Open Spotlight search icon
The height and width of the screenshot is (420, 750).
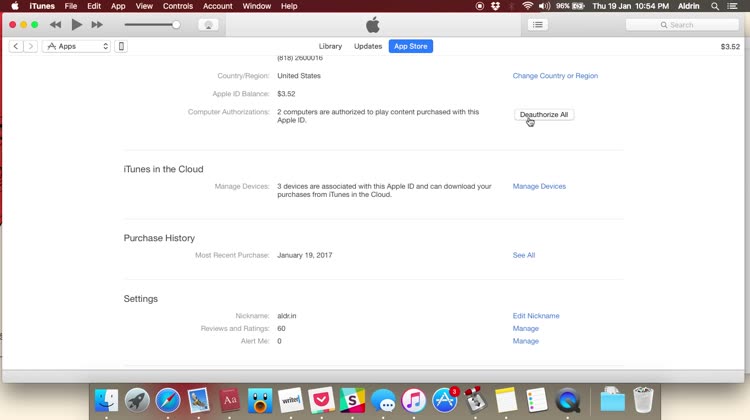click(715, 6)
